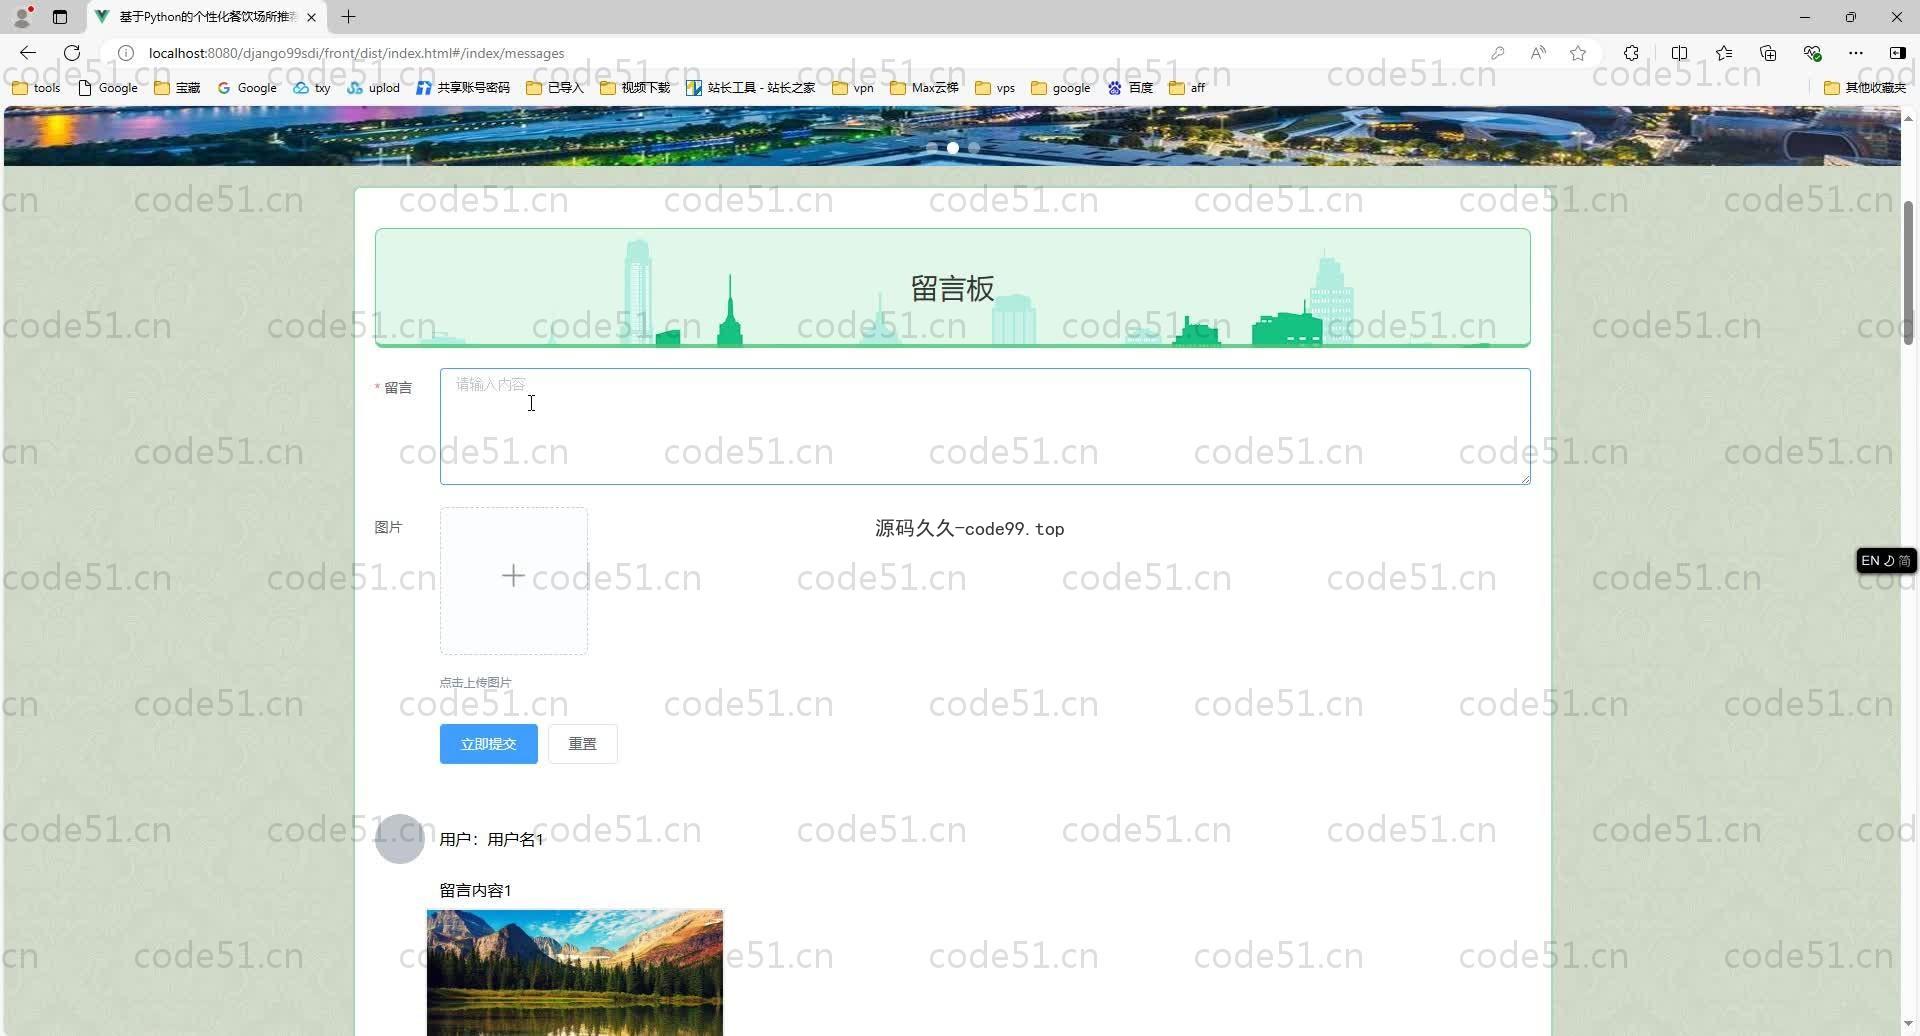This screenshot has width=1920, height=1036.
Task: Open tools bookmark folder
Action: tap(36, 88)
